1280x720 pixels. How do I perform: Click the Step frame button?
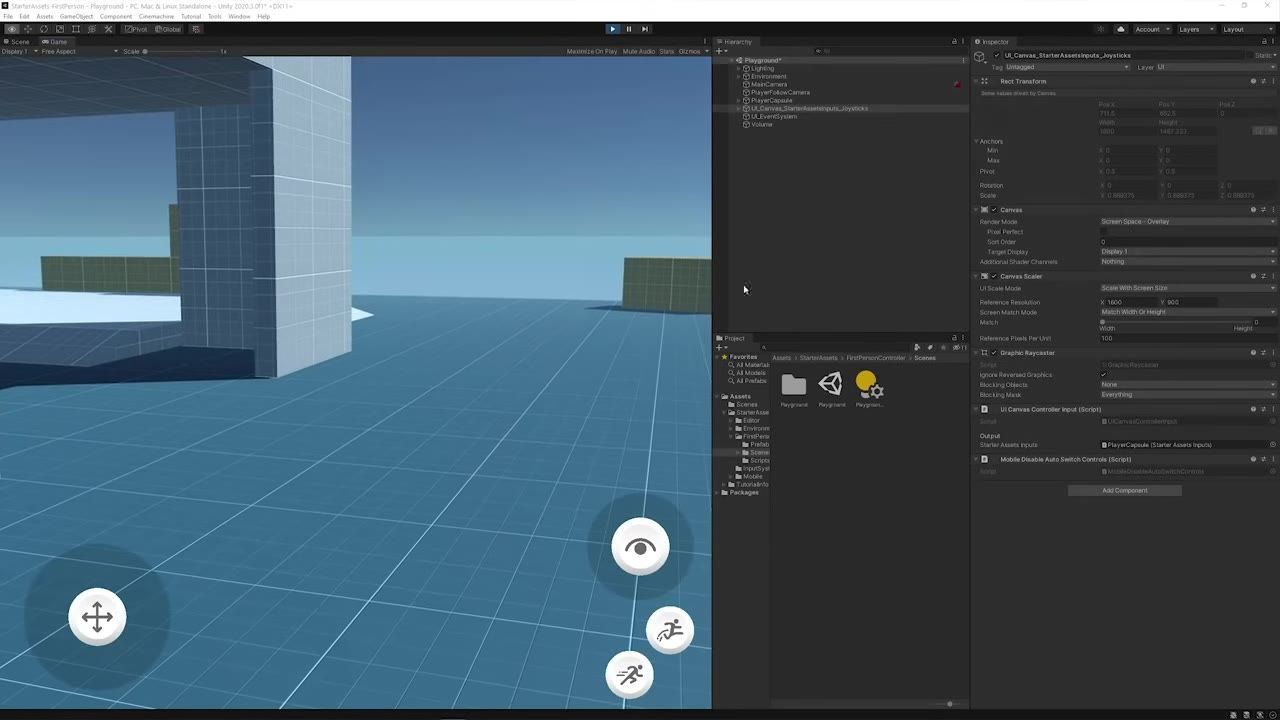click(645, 29)
